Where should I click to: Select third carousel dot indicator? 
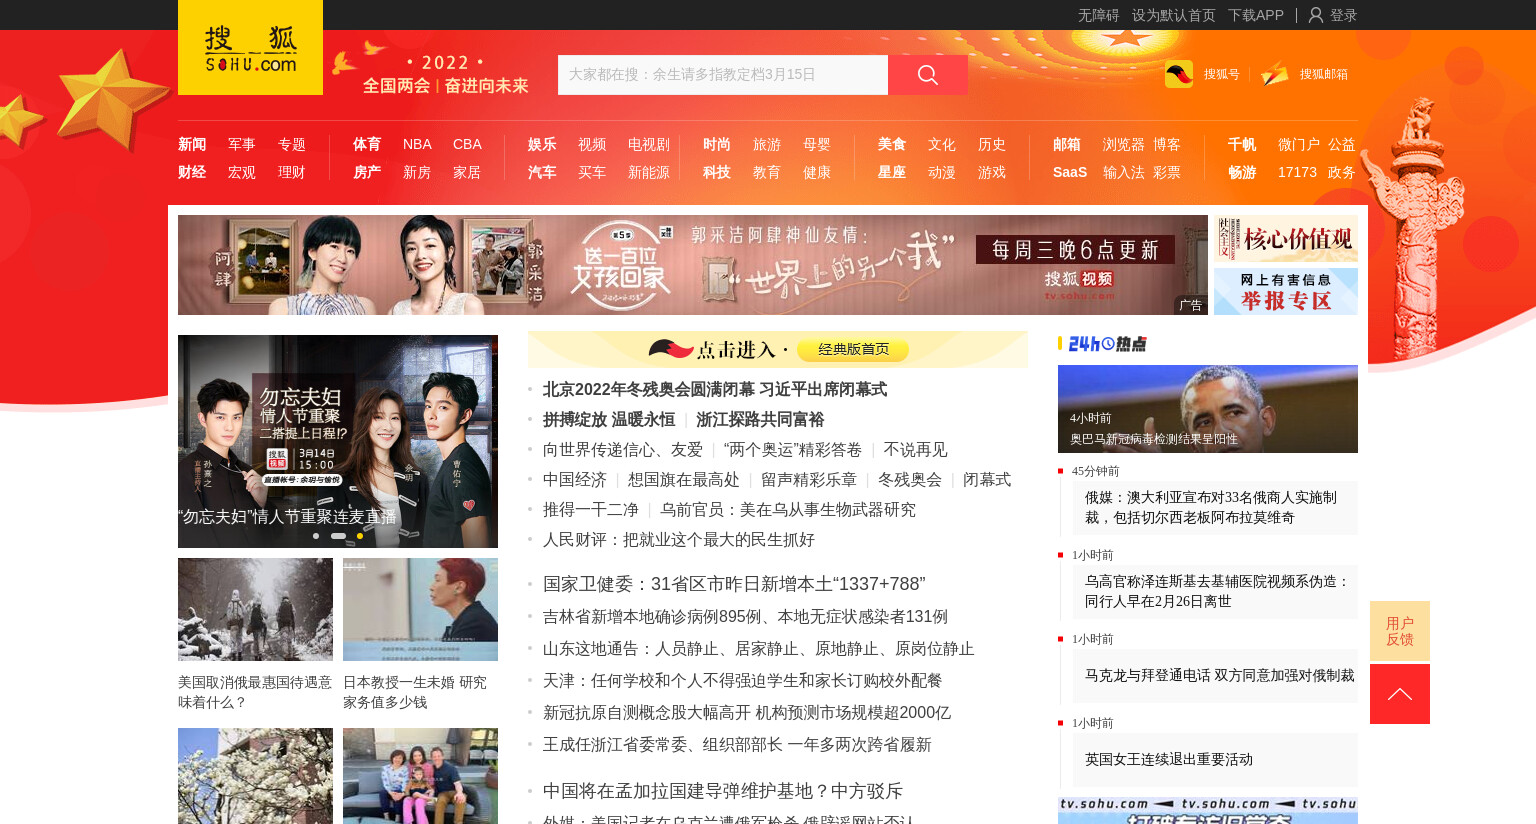coord(360,536)
